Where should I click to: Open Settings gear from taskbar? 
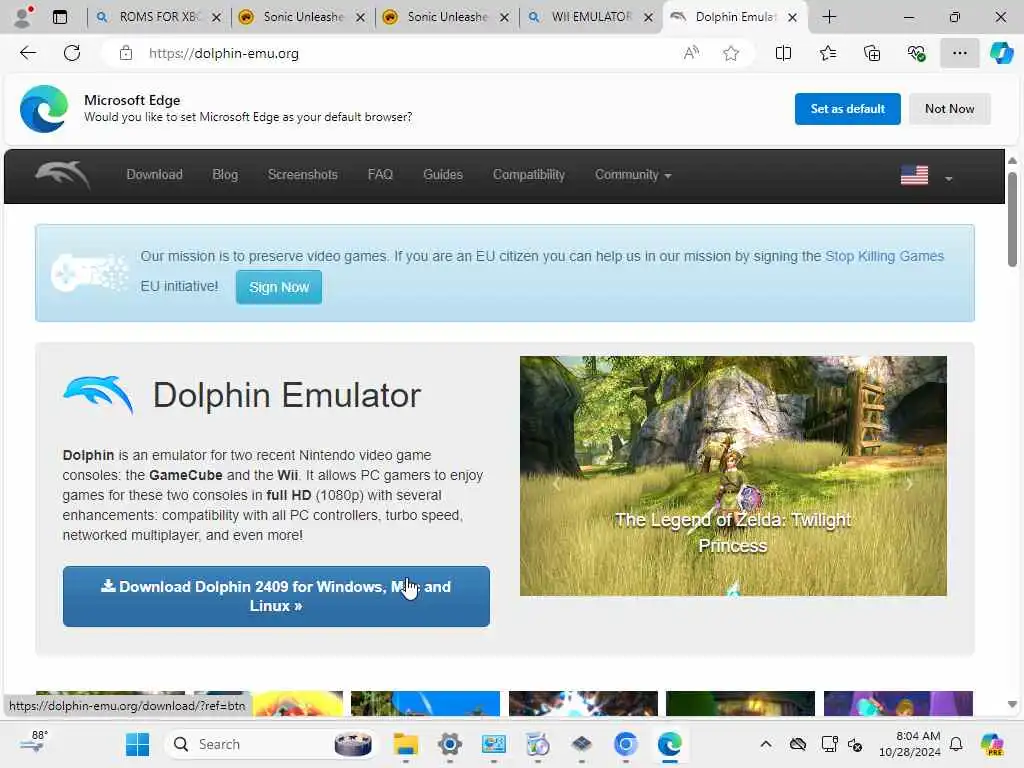point(450,744)
